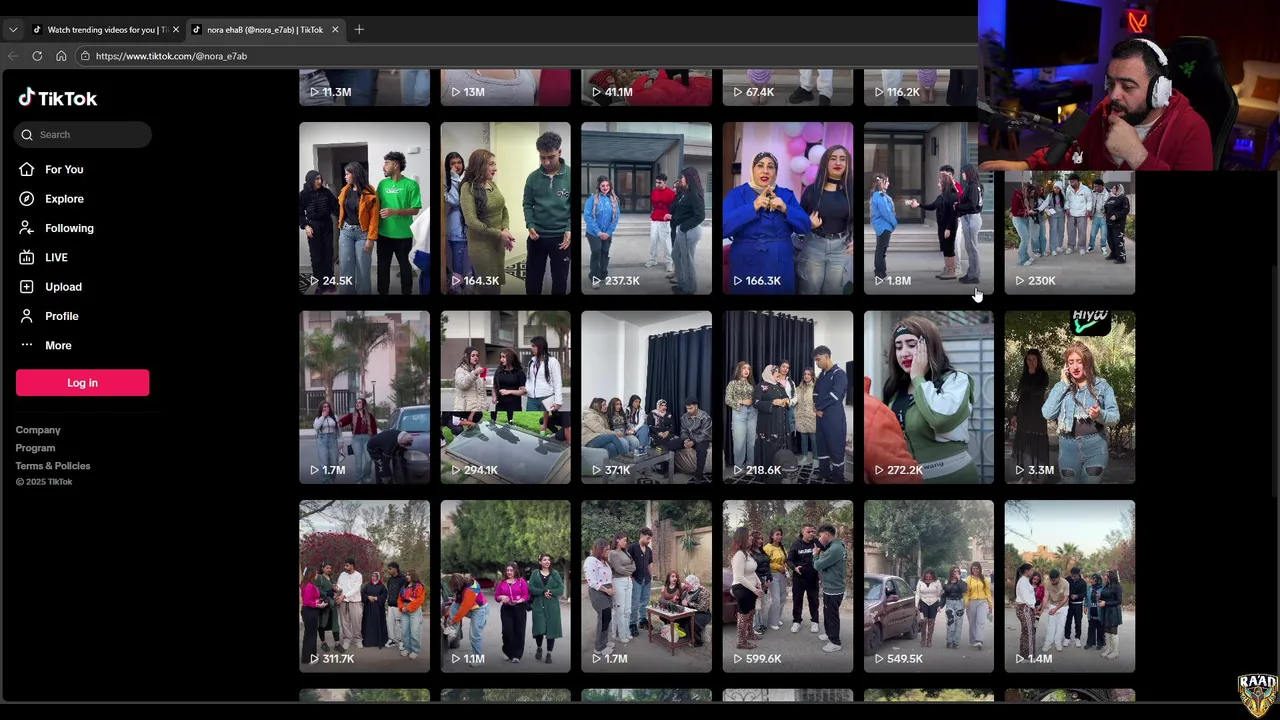Click the TikTok logo

click(x=57, y=98)
